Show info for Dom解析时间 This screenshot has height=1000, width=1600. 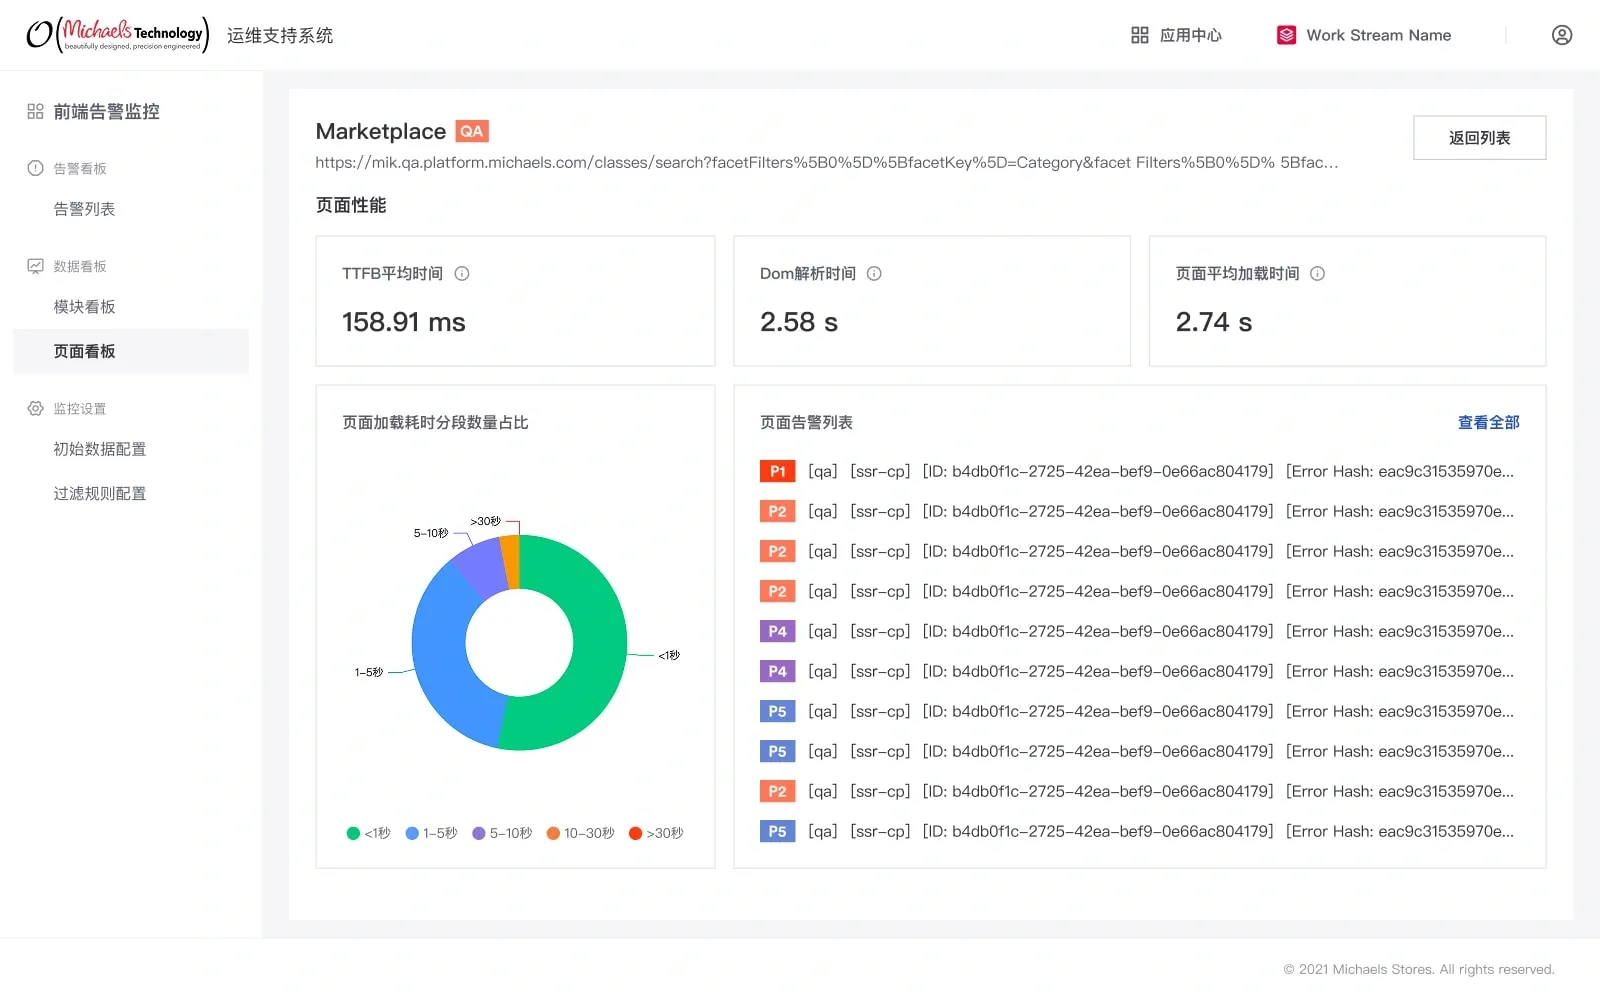[874, 273]
